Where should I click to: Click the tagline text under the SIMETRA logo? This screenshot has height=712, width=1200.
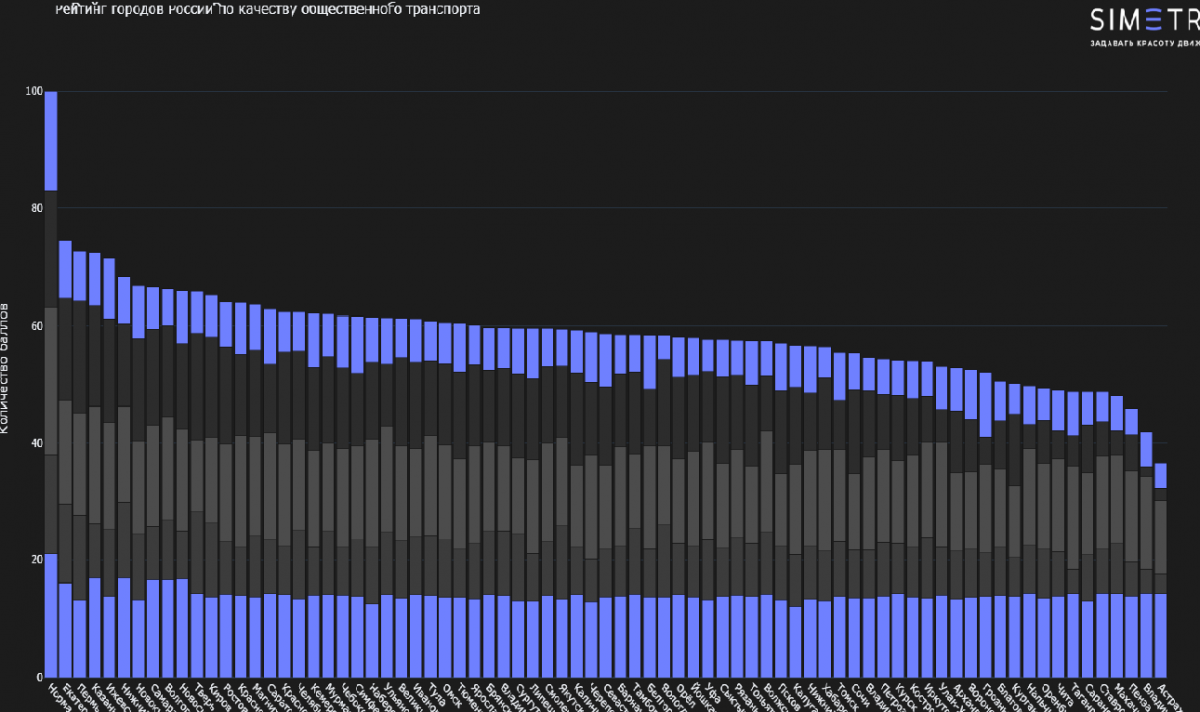[1144, 46]
